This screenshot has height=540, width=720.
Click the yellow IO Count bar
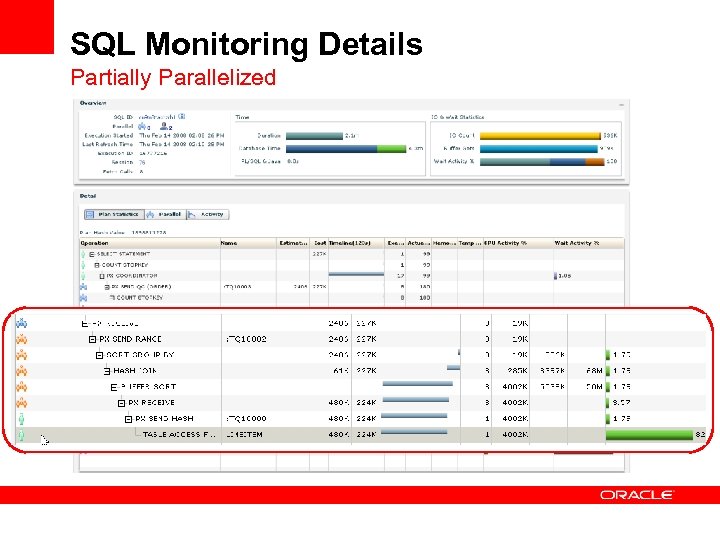coord(540,135)
